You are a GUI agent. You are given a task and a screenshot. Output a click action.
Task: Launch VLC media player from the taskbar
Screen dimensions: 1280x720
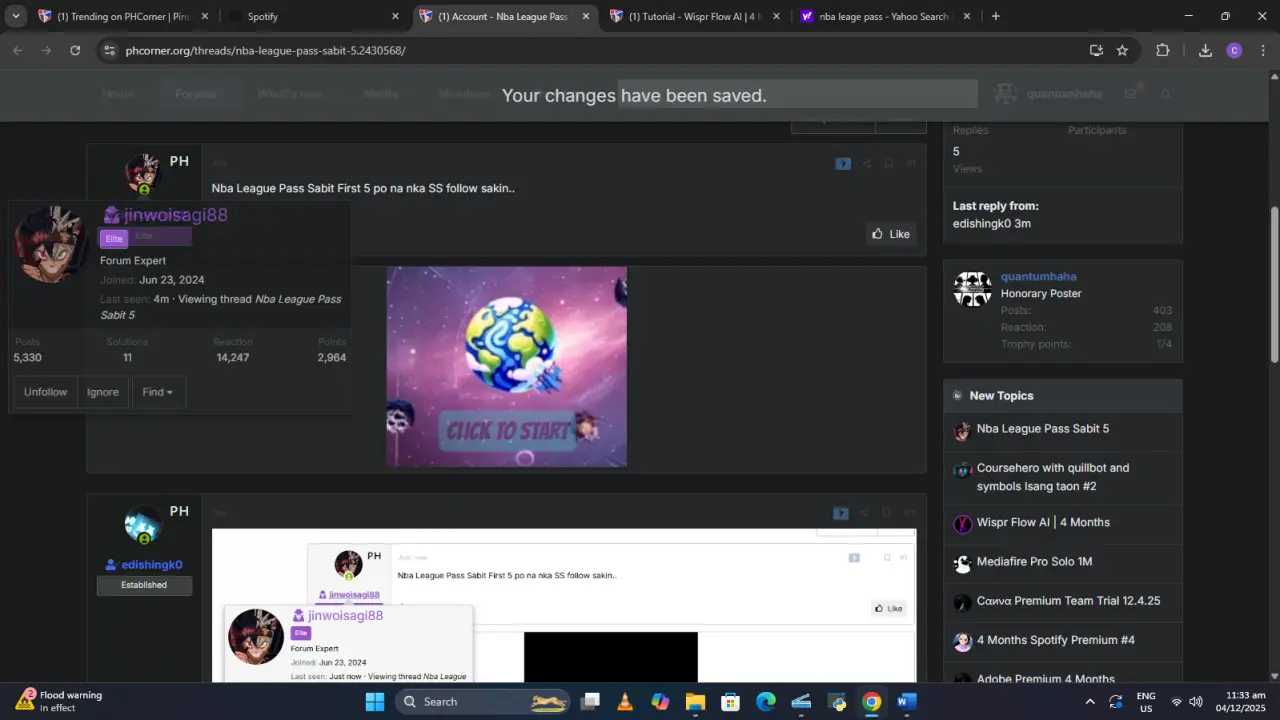pos(625,702)
